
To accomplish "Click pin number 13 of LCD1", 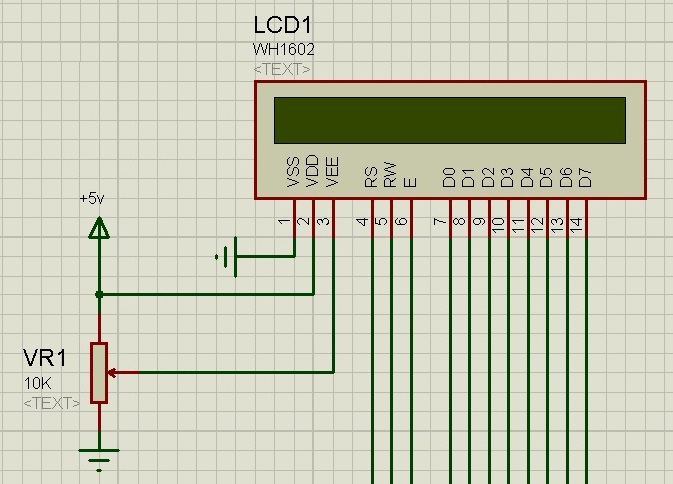I will (x=557, y=225).
